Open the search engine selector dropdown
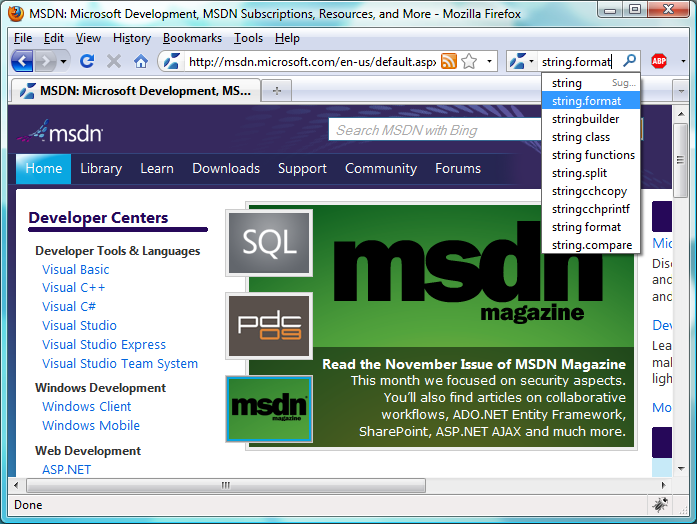Viewport: 697px width, 524px height. pos(522,61)
